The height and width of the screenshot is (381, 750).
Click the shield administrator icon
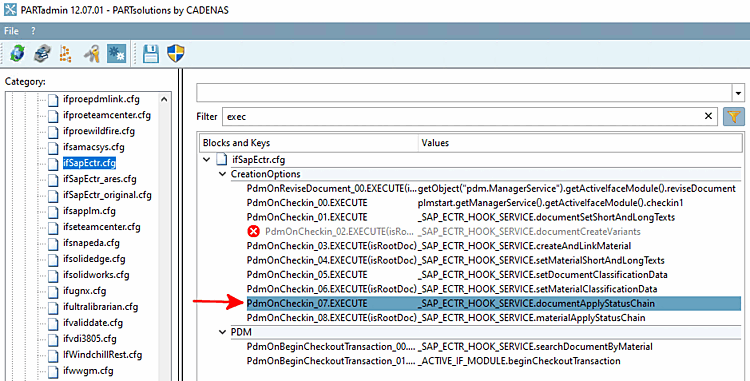click(x=176, y=54)
